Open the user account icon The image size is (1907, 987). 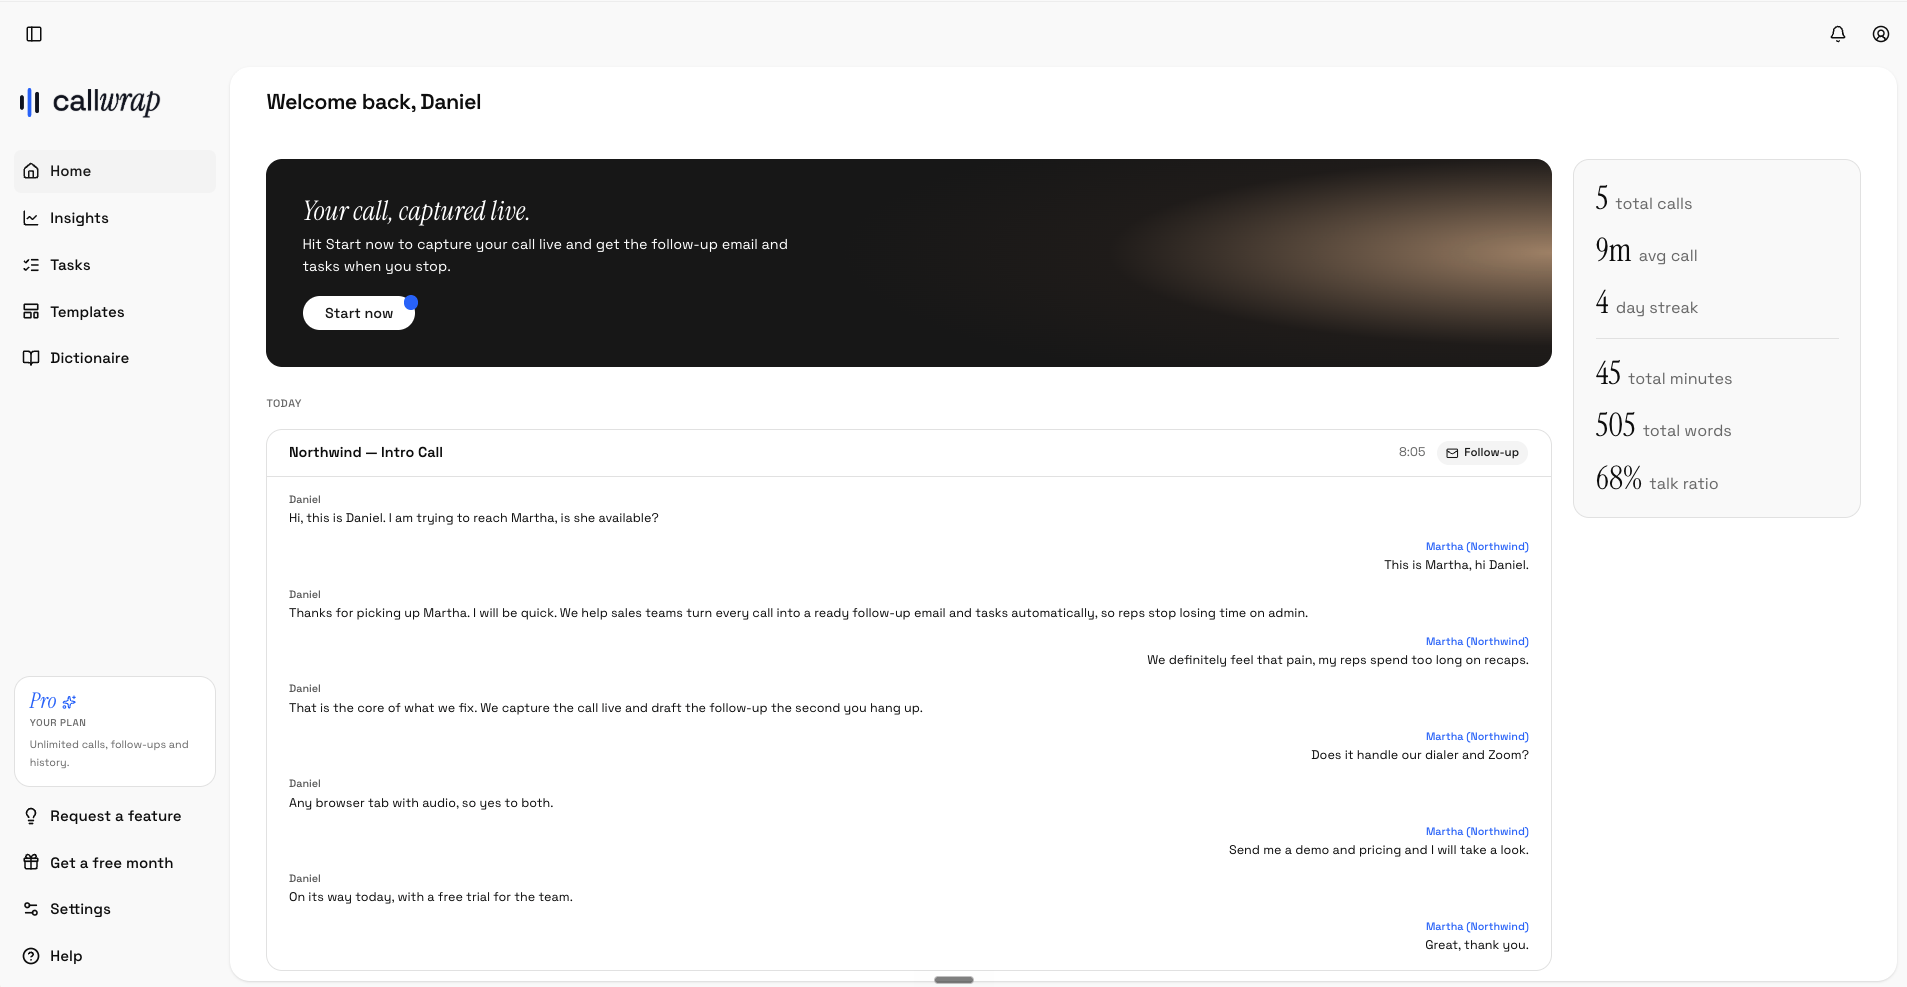(1881, 34)
